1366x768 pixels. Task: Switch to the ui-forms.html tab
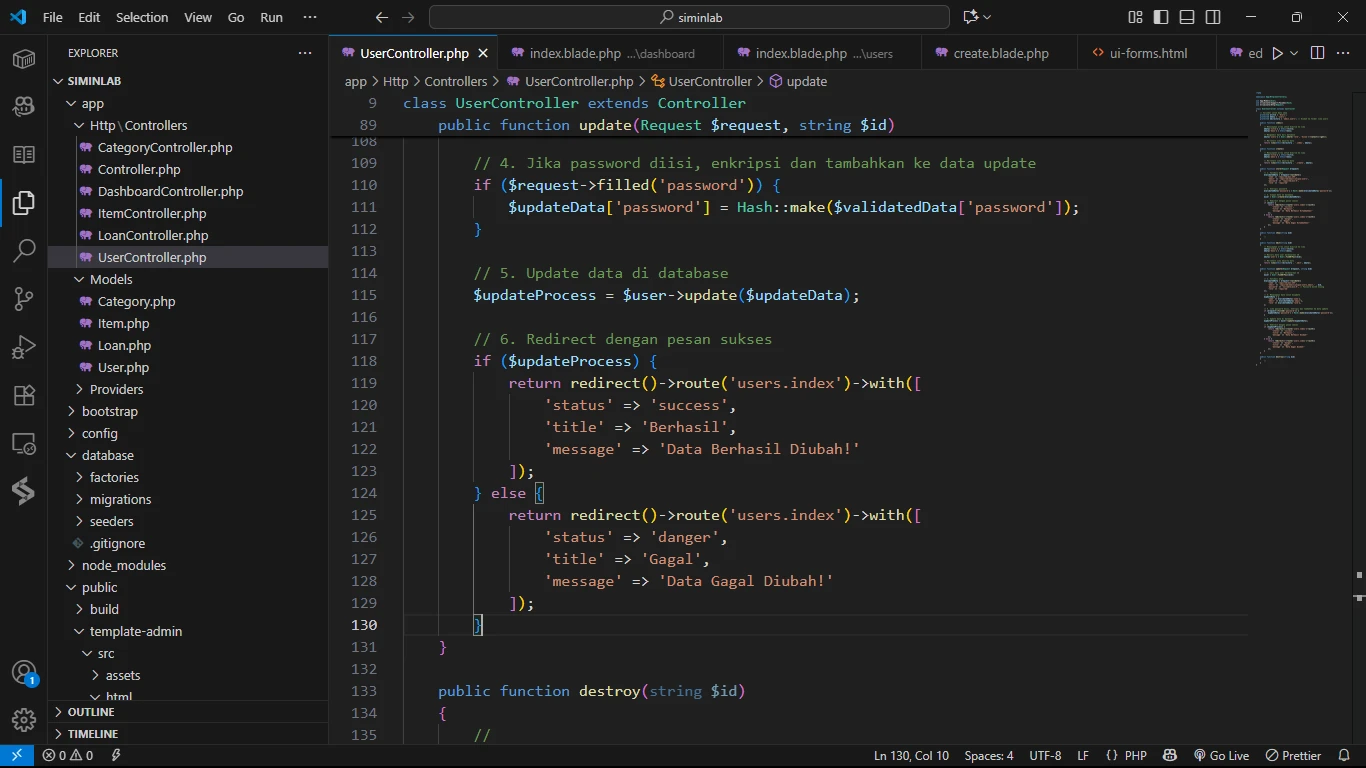(x=1149, y=53)
